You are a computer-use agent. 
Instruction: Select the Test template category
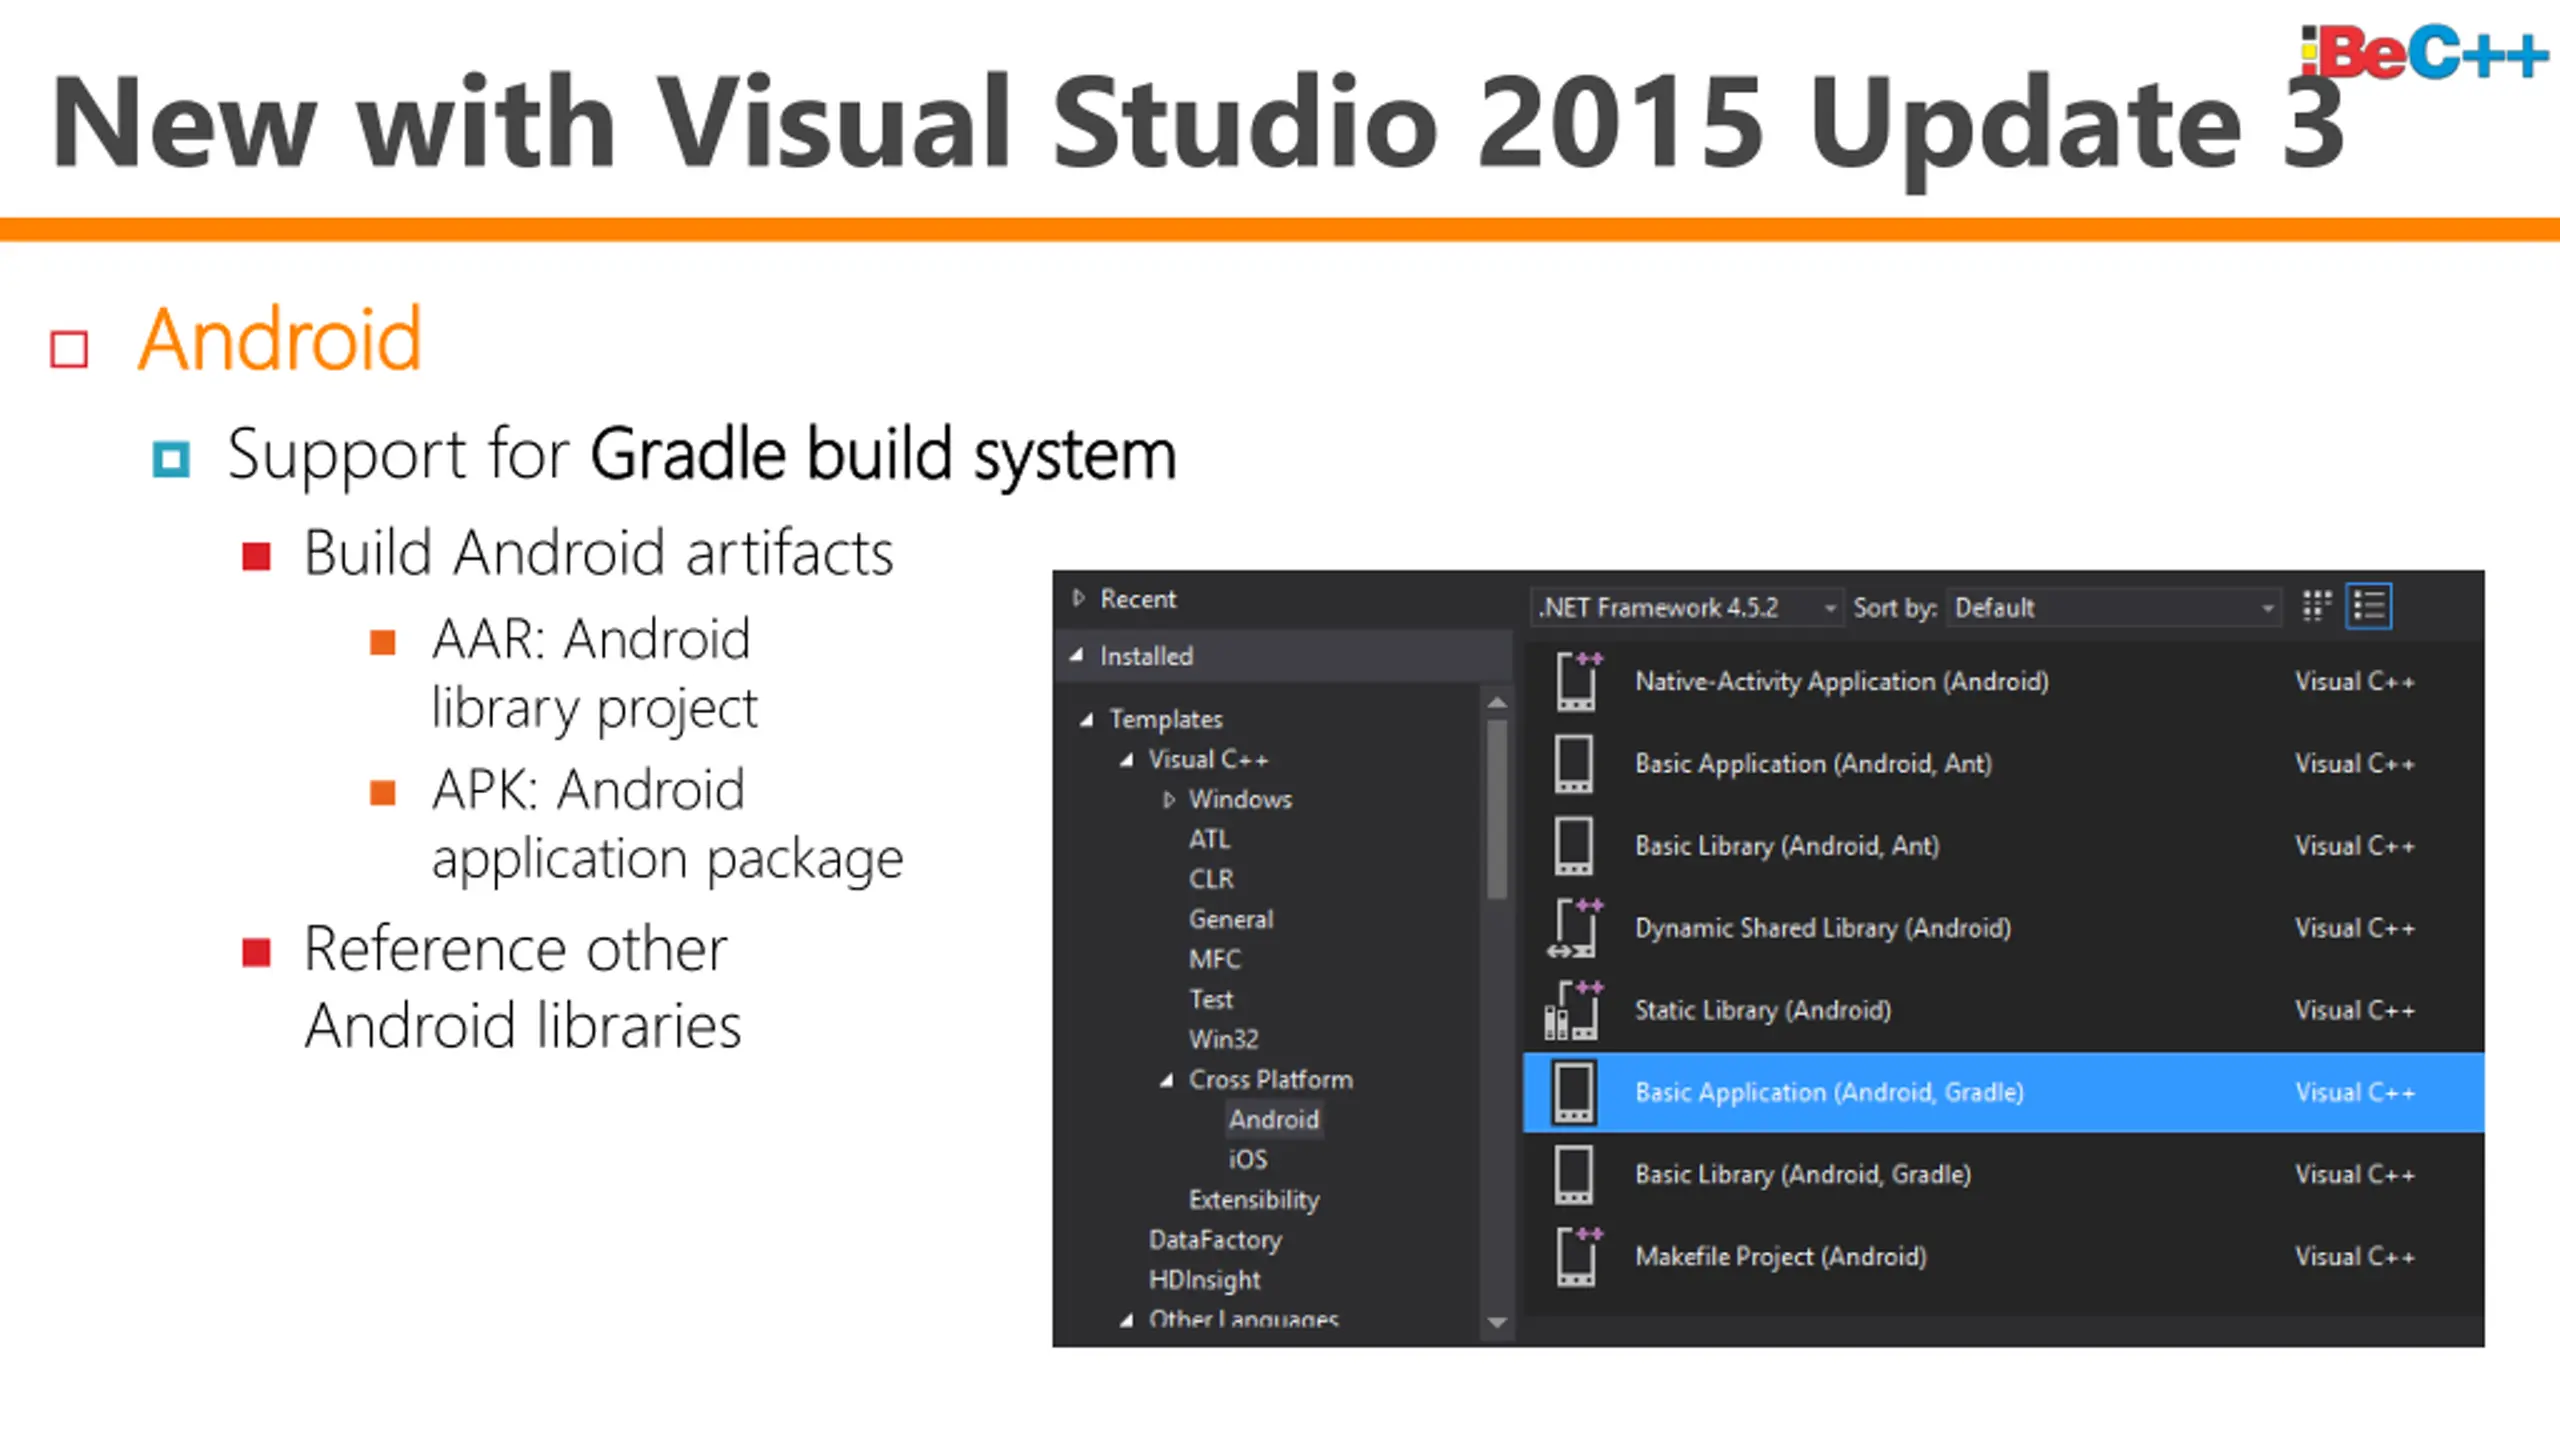point(1211,999)
